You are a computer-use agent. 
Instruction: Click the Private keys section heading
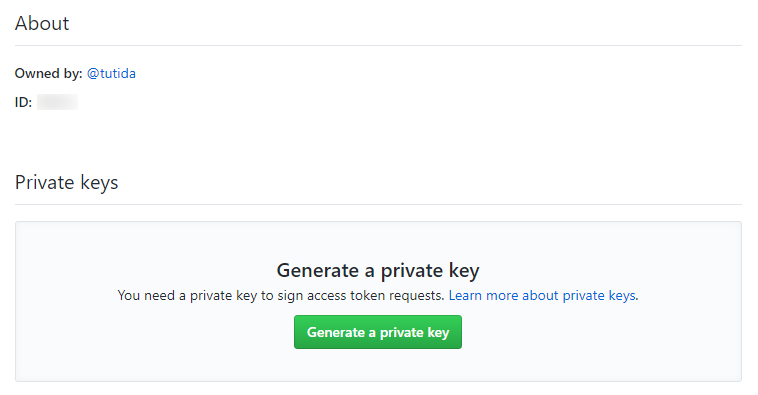tap(67, 183)
